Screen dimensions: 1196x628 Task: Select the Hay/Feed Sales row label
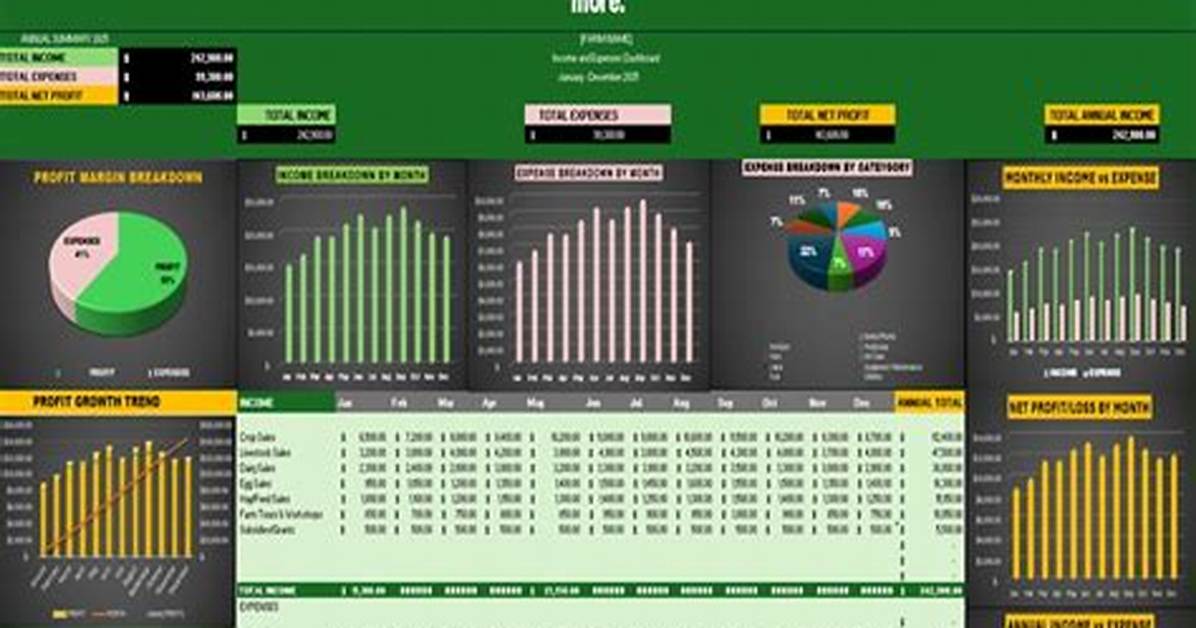tap(264, 498)
